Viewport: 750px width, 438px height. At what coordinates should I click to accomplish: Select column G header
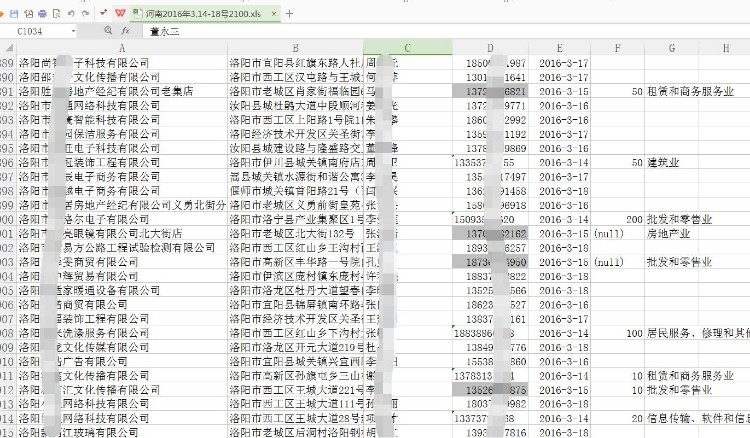point(672,48)
